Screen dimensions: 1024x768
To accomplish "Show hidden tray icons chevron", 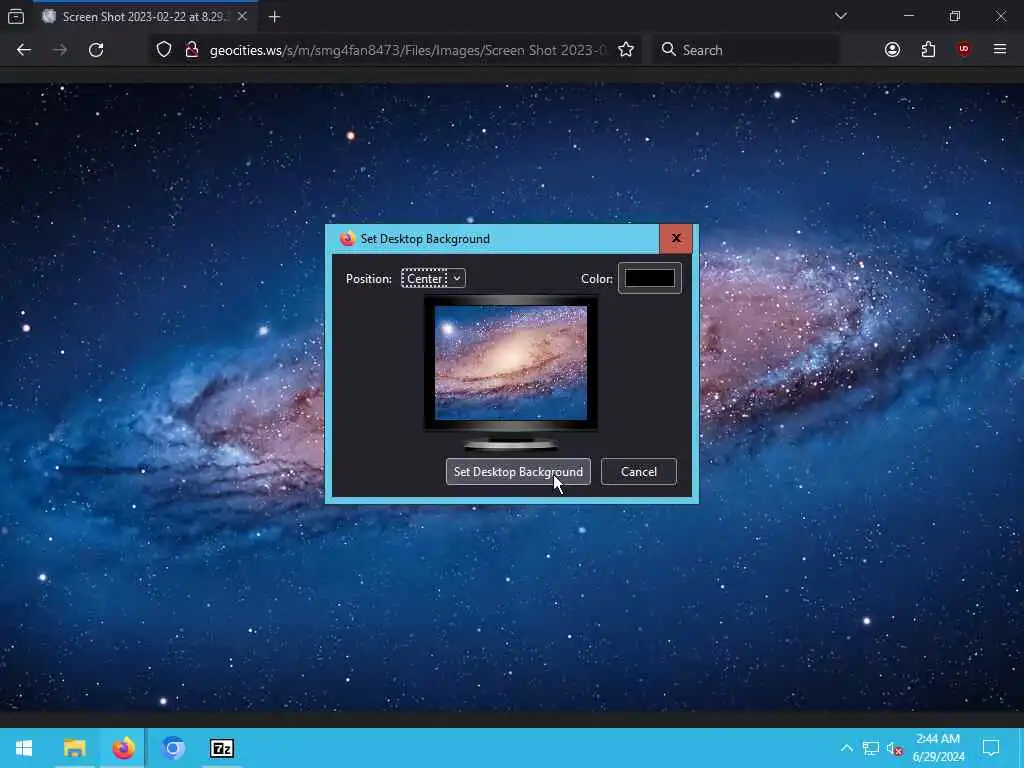I will click(846, 748).
